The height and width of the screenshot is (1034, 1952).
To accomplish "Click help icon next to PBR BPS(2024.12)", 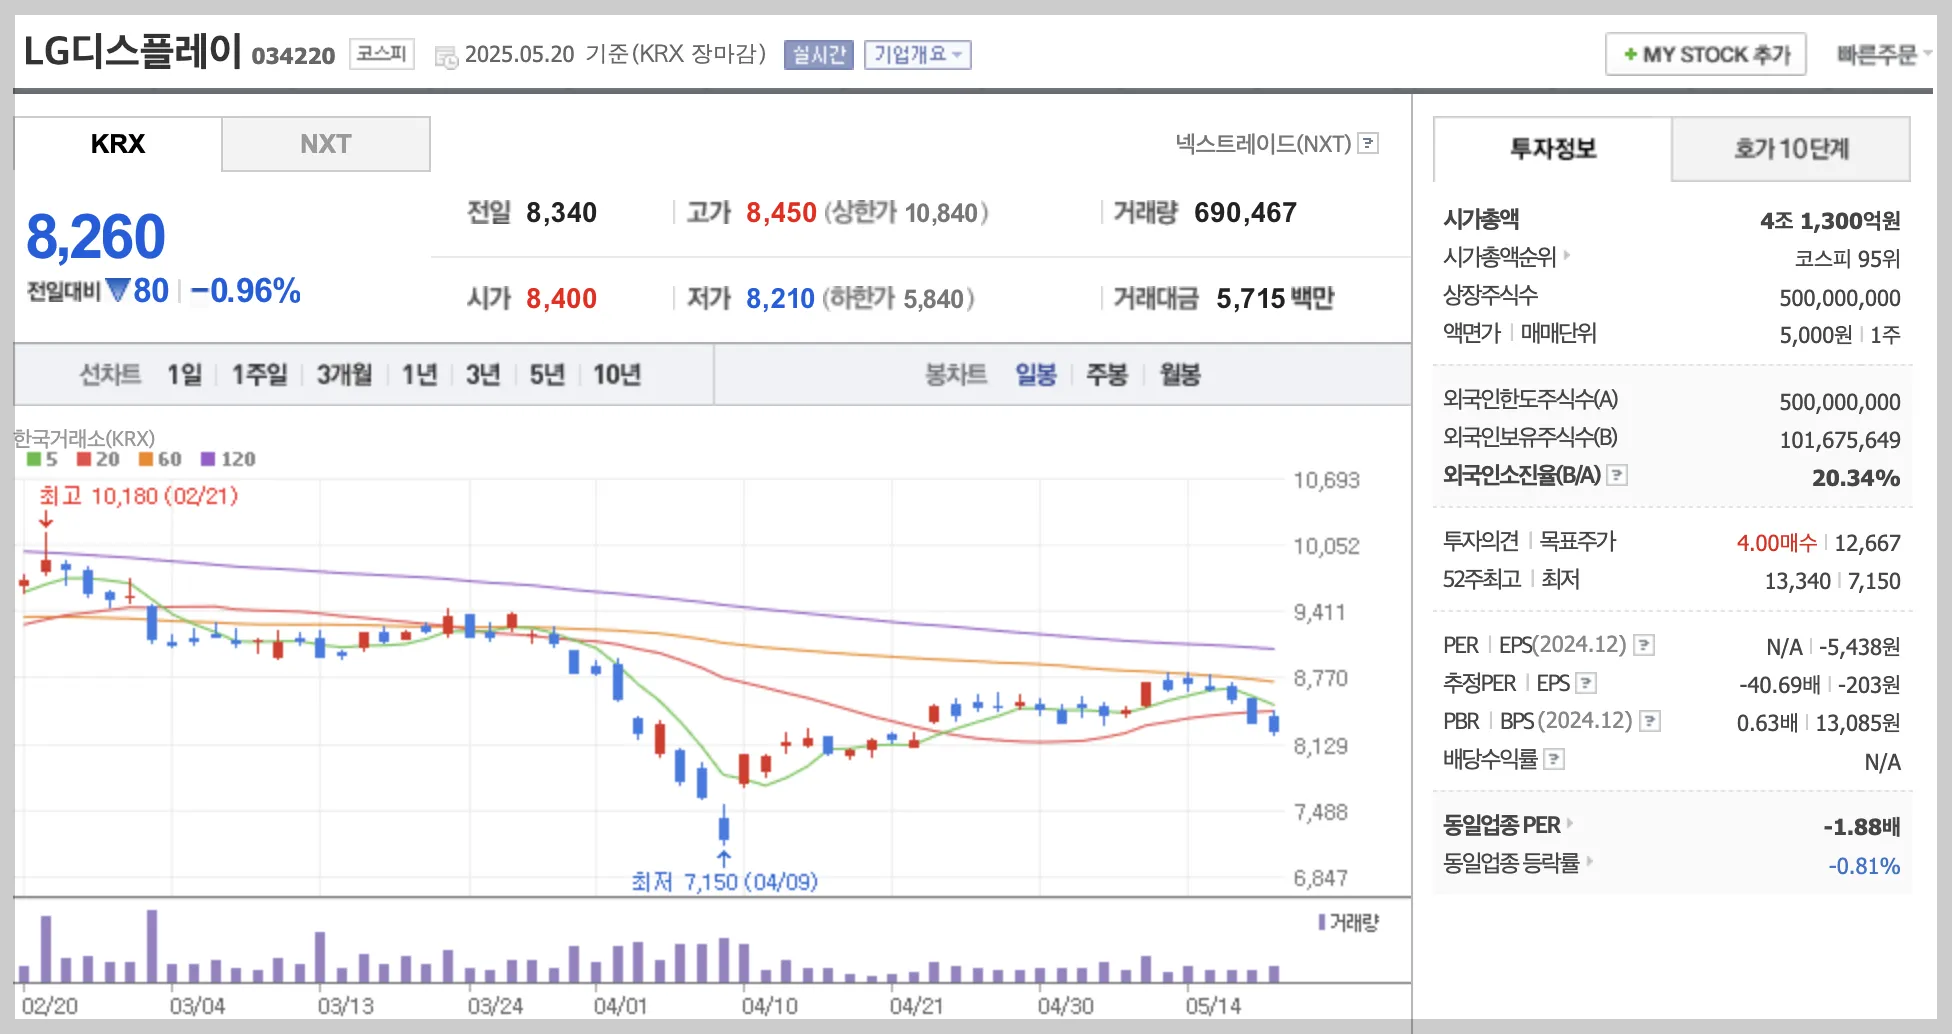I will coord(1650,722).
